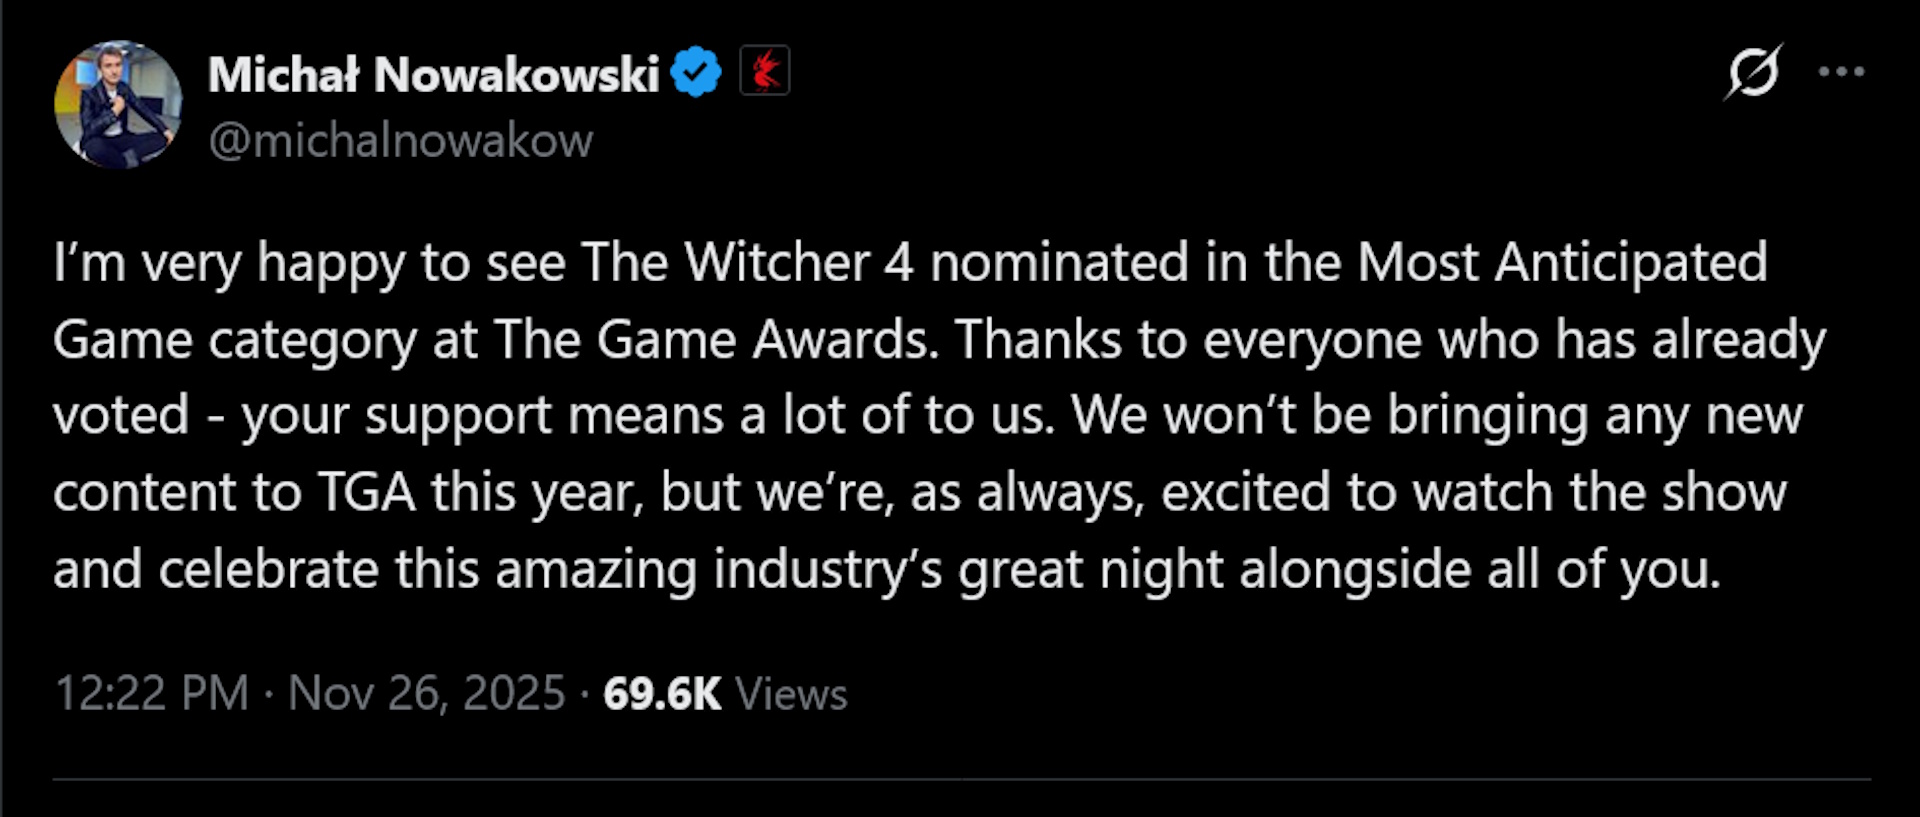
Task: Open the Grok slashed-circle icon
Action: point(1752,72)
